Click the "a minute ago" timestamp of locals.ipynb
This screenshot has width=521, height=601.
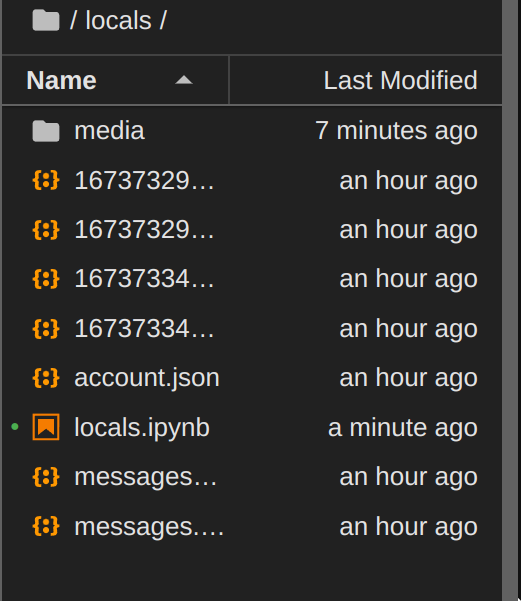coord(403,427)
